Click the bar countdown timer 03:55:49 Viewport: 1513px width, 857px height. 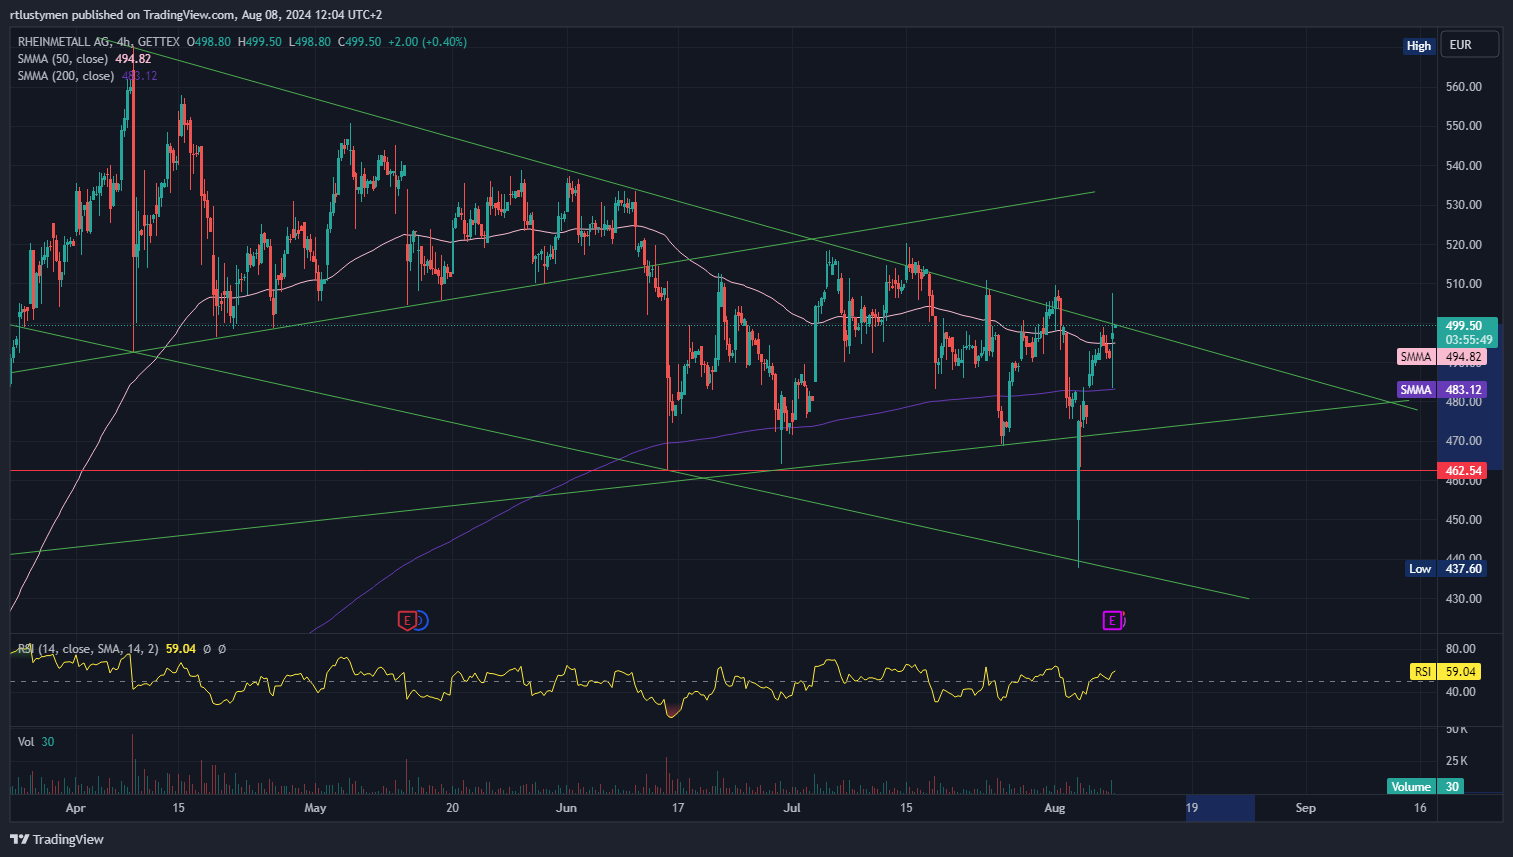1468,340
